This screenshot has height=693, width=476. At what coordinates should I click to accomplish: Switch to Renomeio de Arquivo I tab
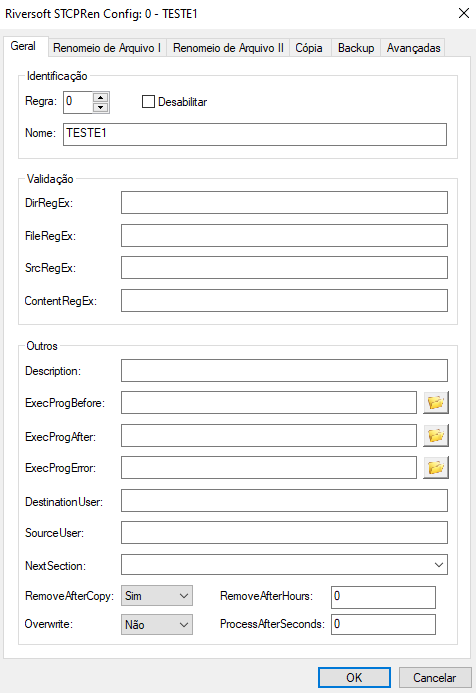click(107, 48)
